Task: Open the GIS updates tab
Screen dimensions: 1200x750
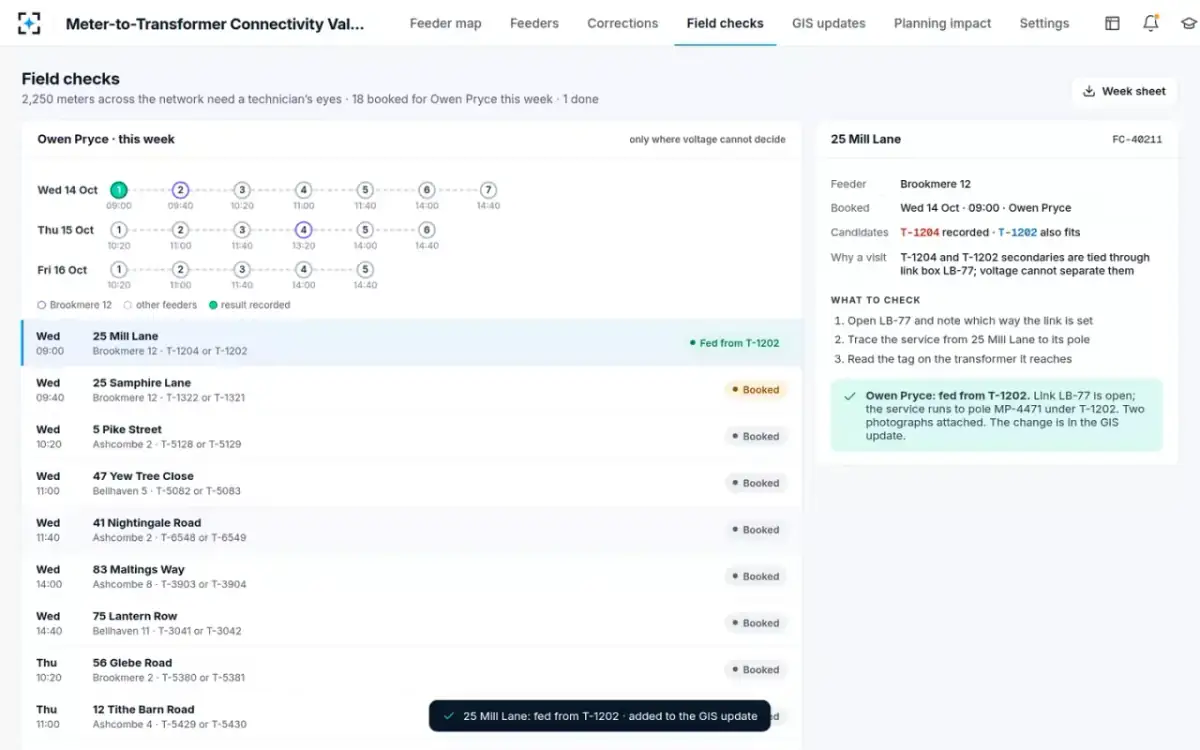Action: coord(828,23)
